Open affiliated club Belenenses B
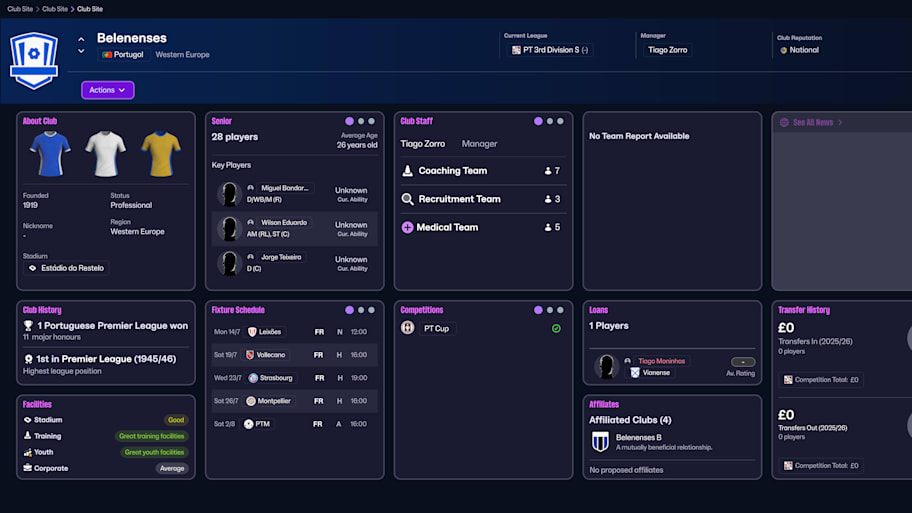This screenshot has width=912, height=513. point(639,437)
